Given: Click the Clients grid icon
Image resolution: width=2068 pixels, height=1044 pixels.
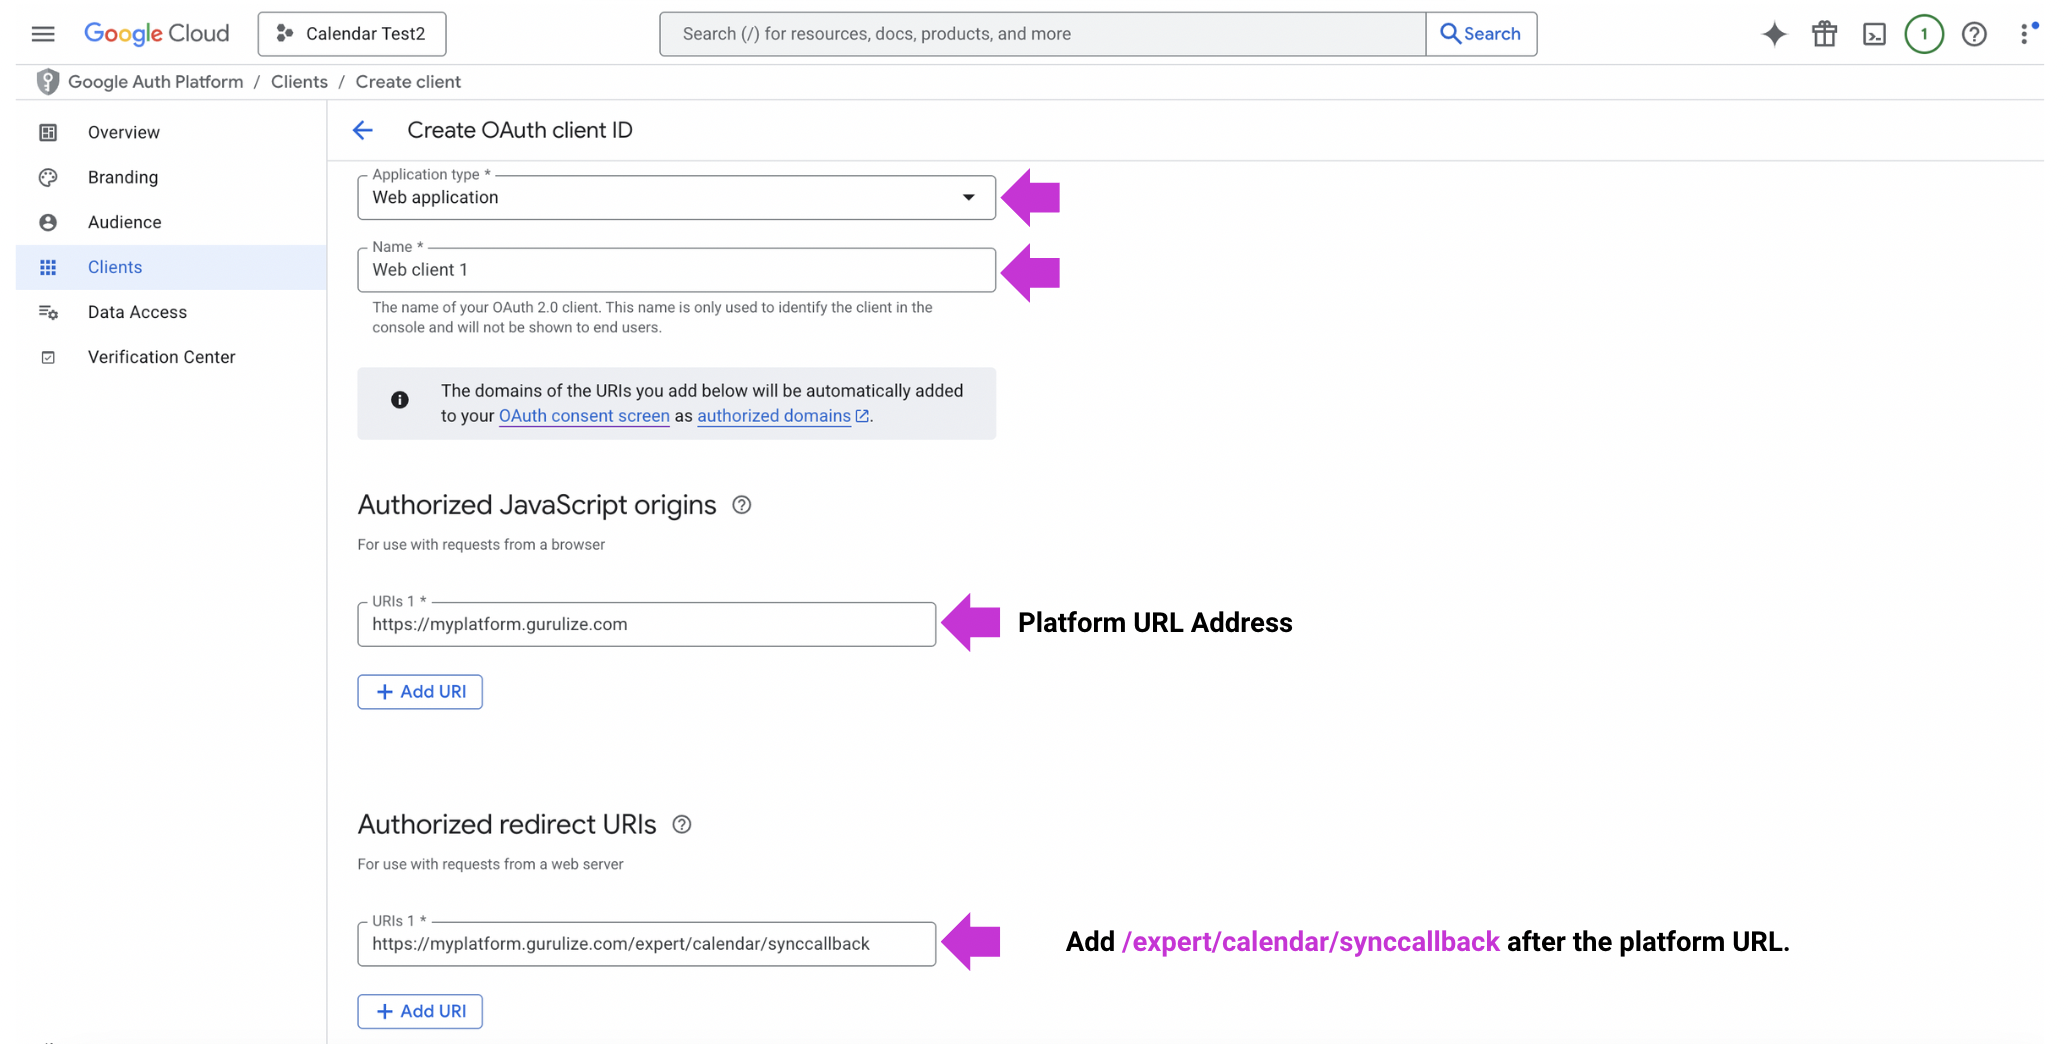Looking at the screenshot, I should [x=48, y=267].
